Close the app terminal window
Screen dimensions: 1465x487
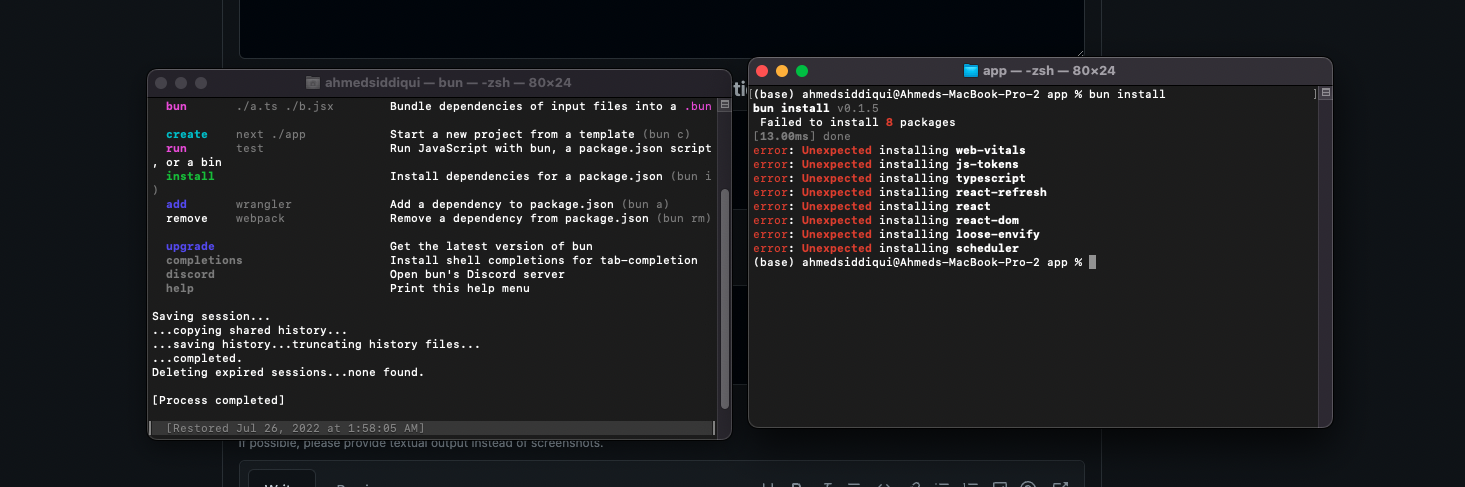(x=762, y=71)
